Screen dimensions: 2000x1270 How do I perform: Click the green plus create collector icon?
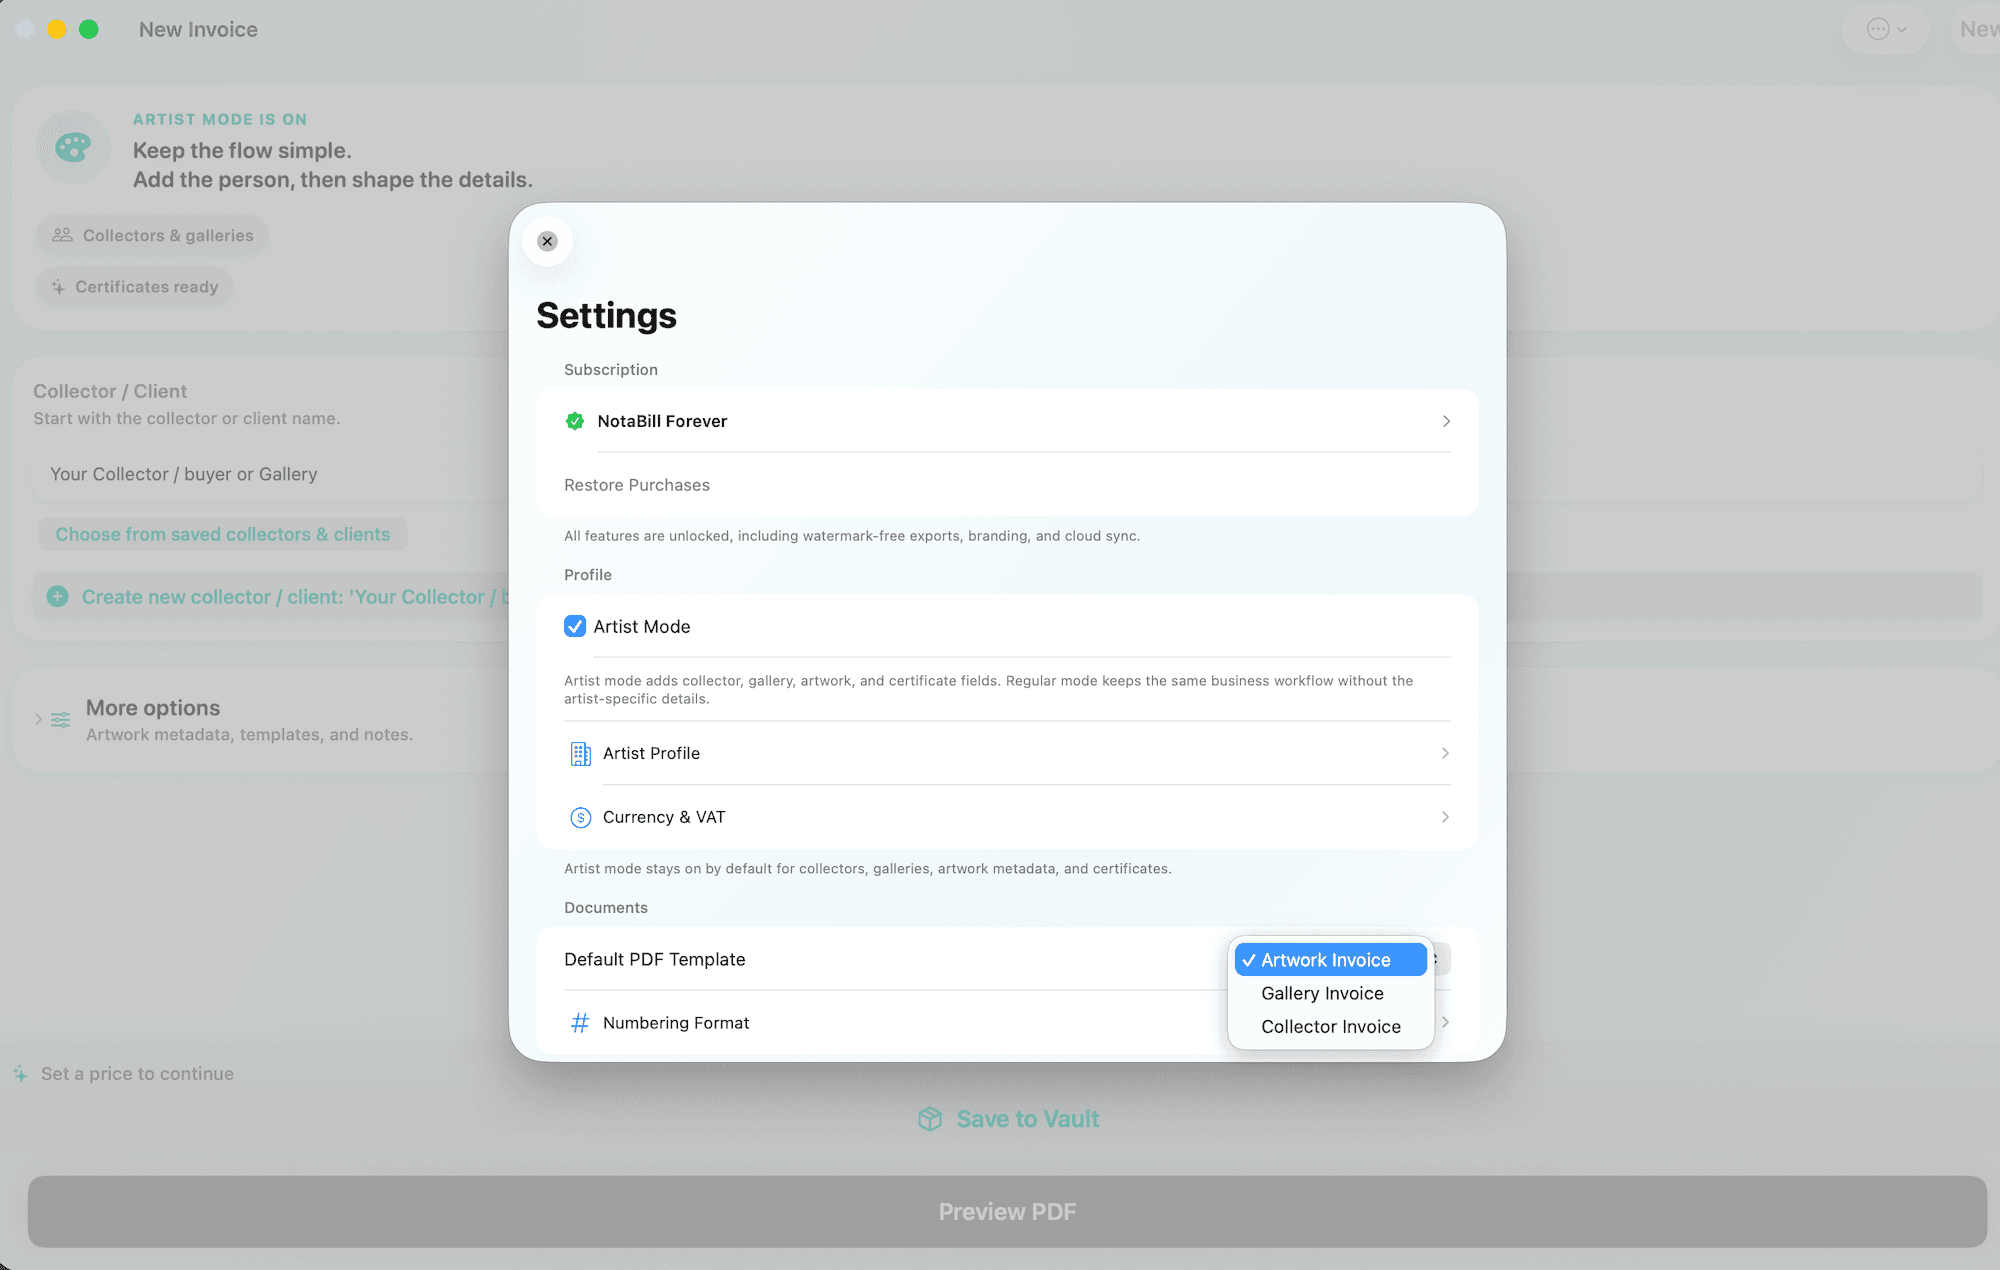click(58, 597)
